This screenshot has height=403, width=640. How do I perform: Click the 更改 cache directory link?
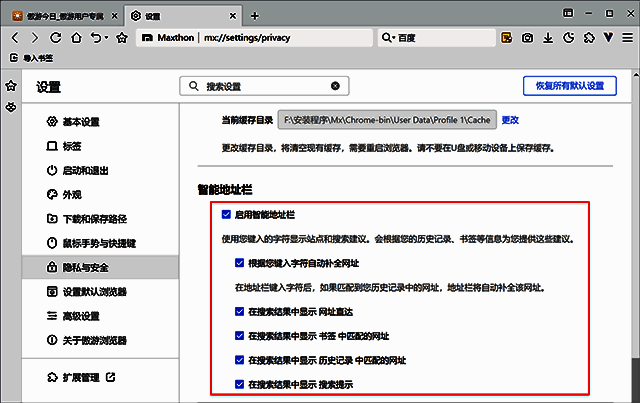[510, 120]
